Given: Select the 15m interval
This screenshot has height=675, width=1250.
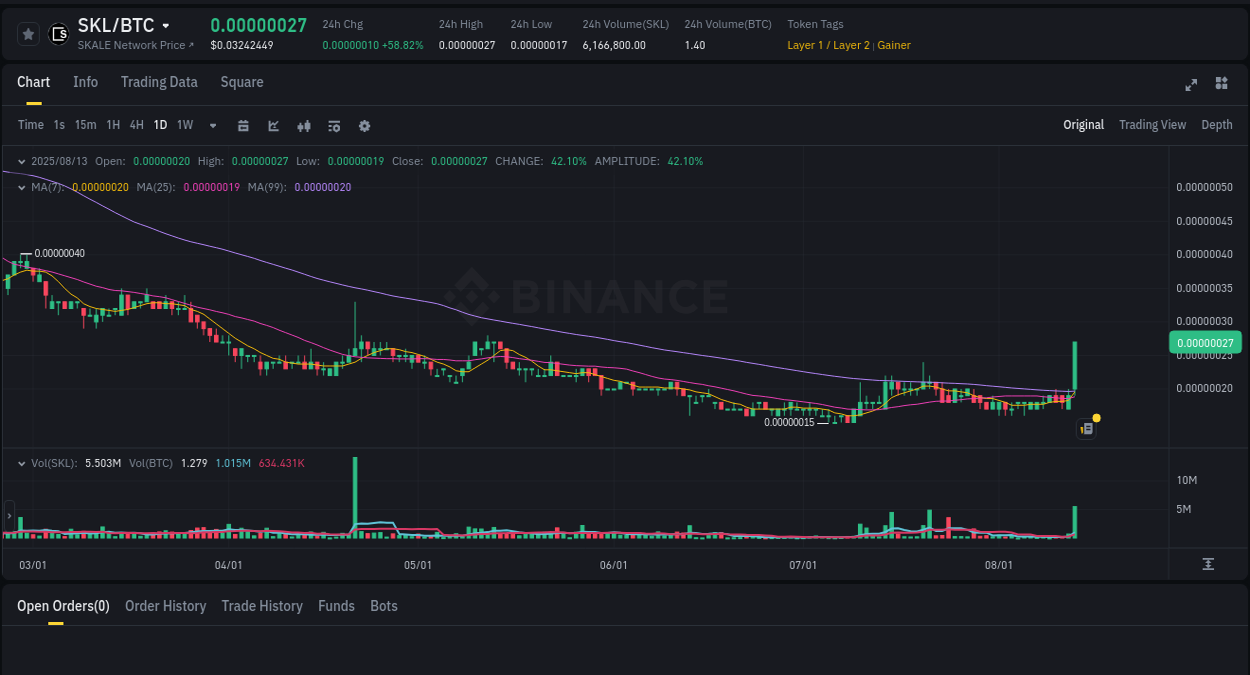Looking at the screenshot, I should [x=85, y=125].
